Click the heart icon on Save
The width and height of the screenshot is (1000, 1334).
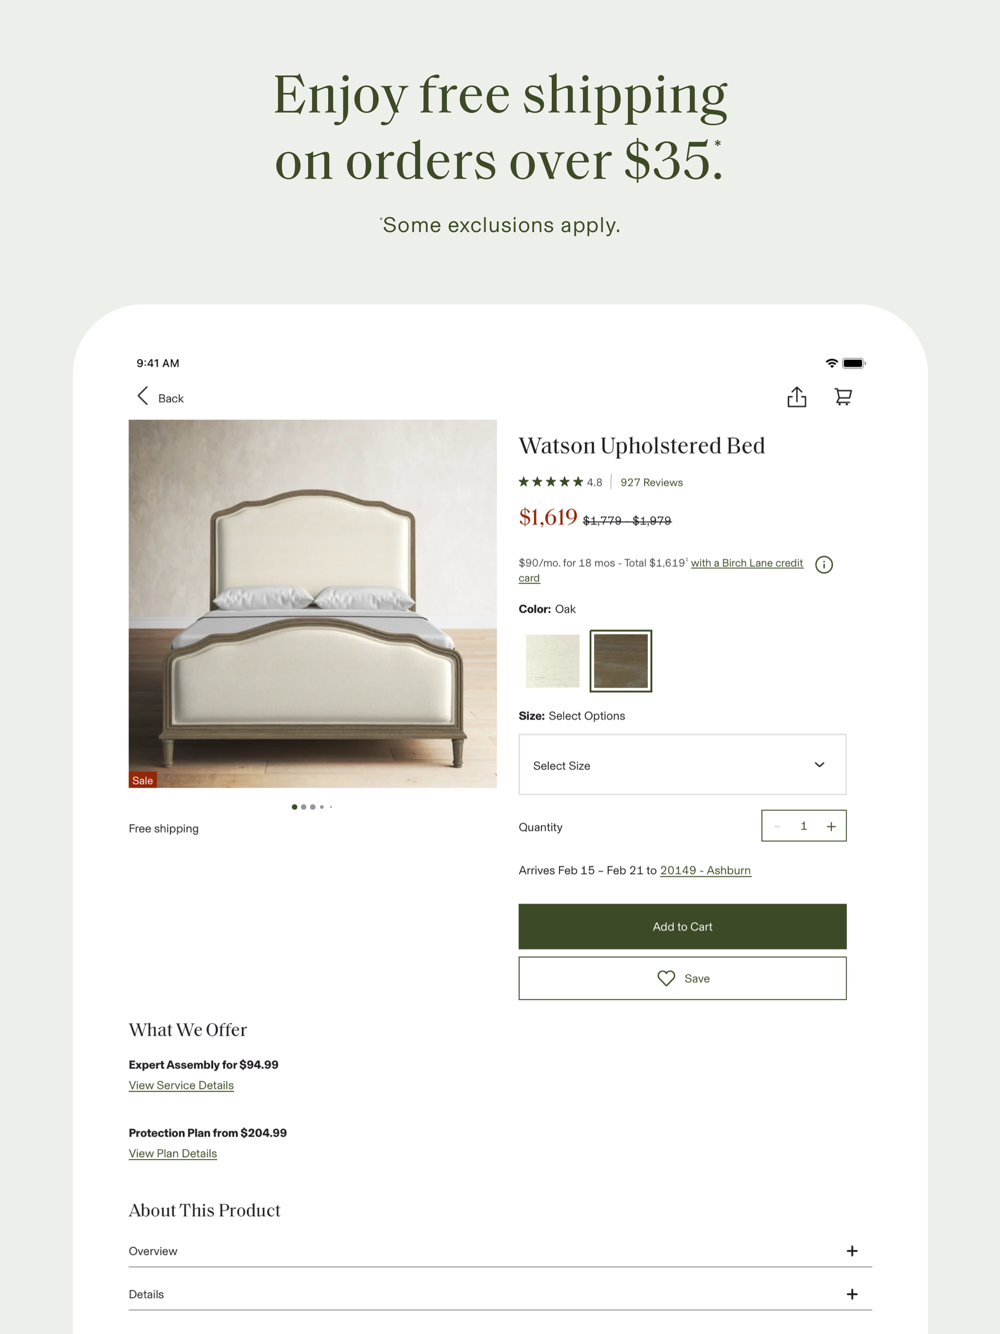(666, 978)
